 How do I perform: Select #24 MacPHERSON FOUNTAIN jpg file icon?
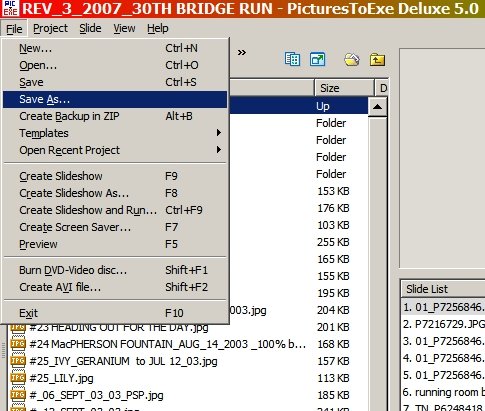coord(18,344)
